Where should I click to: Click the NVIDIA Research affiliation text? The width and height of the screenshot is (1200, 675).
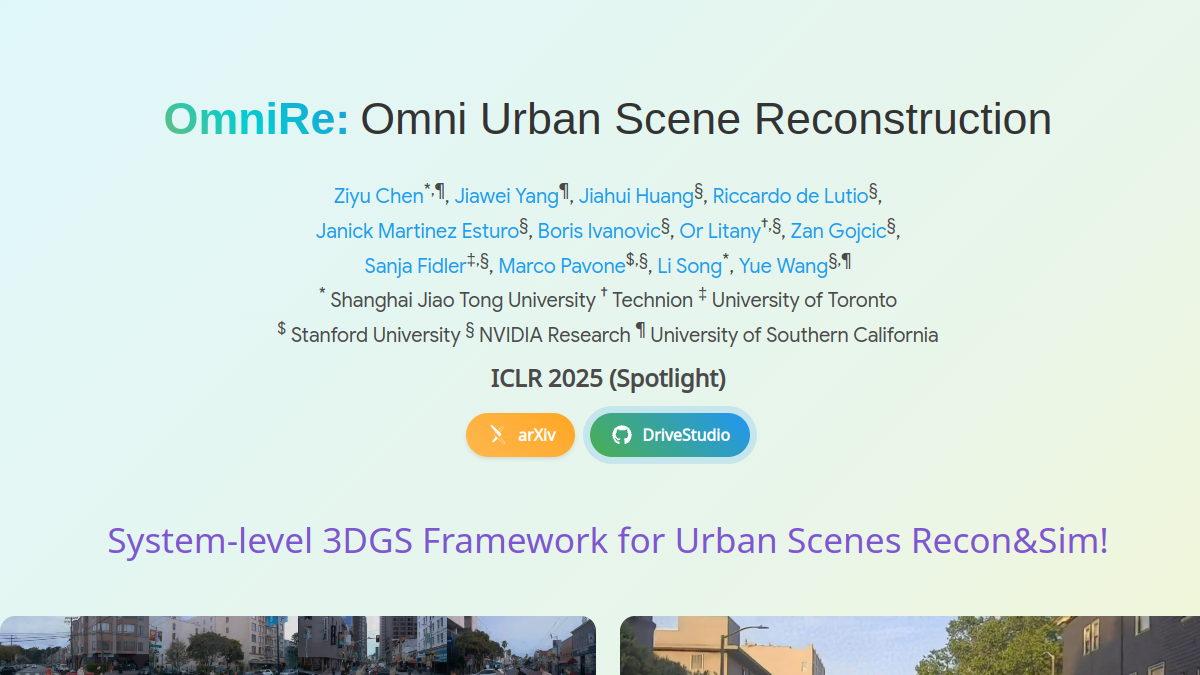[554, 335]
